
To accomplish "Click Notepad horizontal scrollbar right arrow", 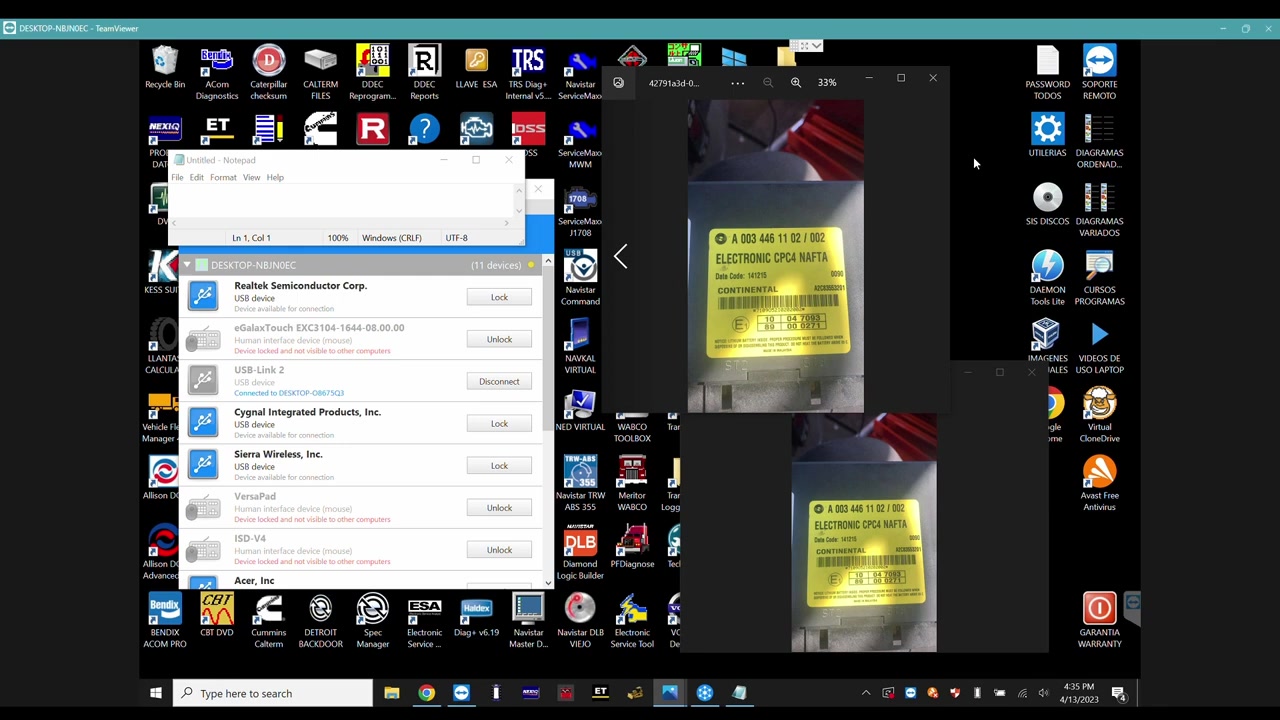I will tap(509, 222).
